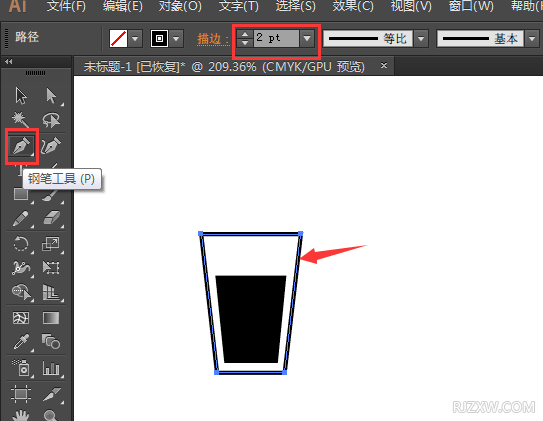Select the Rotate tool

click(21, 244)
